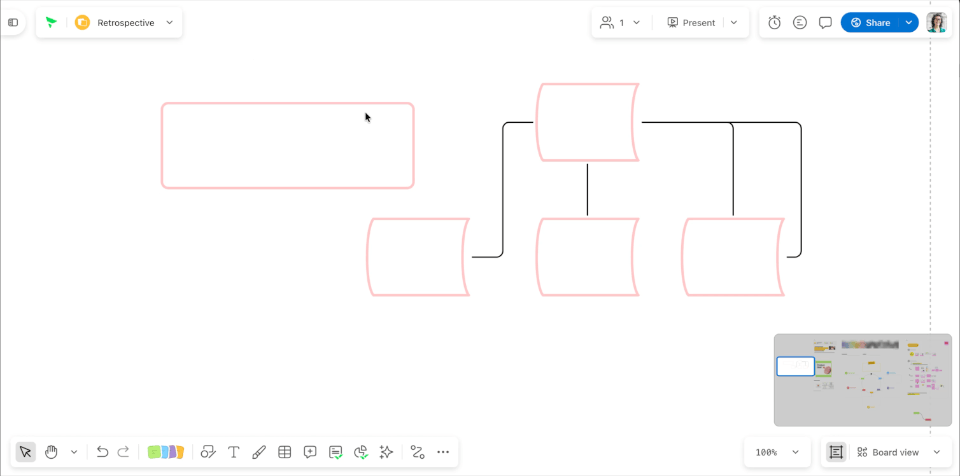
Task: Open the comments chat panel
Action: 825,23
